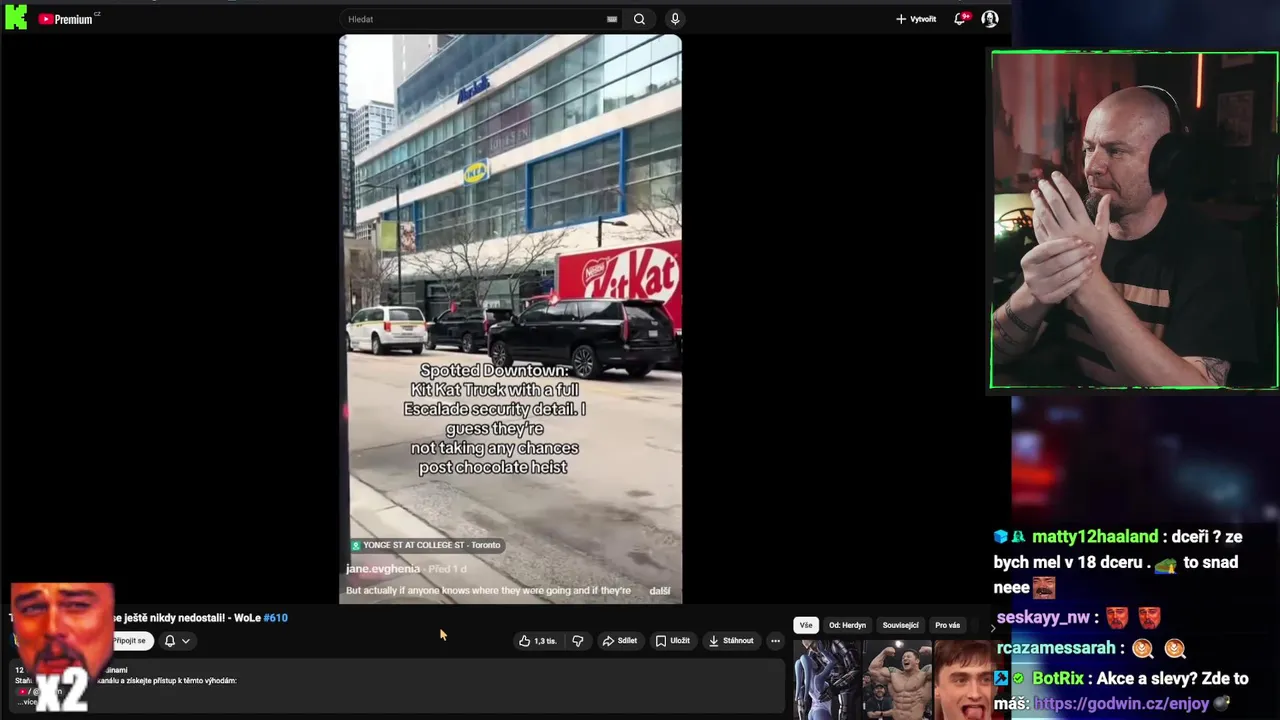Open the on-screen keyboard icon in search
This screenshot has height=720, width=1280.
click(x=612, y=19)
